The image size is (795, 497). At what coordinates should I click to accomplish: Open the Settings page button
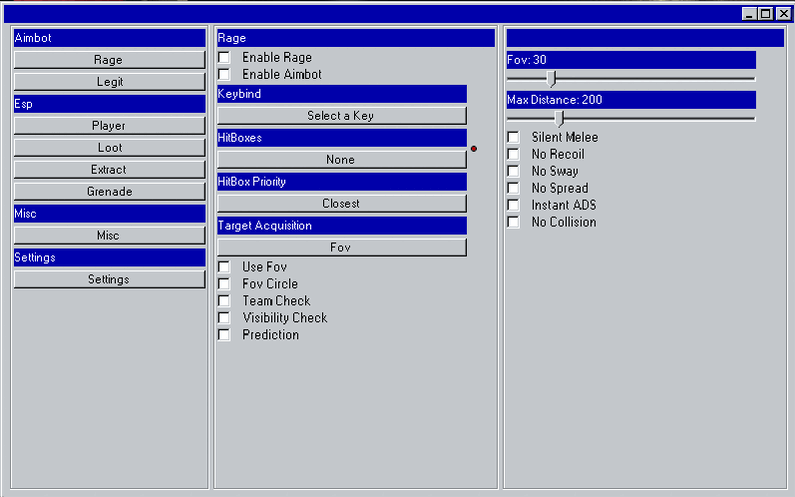pyautogui.click(x=108, y=280)
